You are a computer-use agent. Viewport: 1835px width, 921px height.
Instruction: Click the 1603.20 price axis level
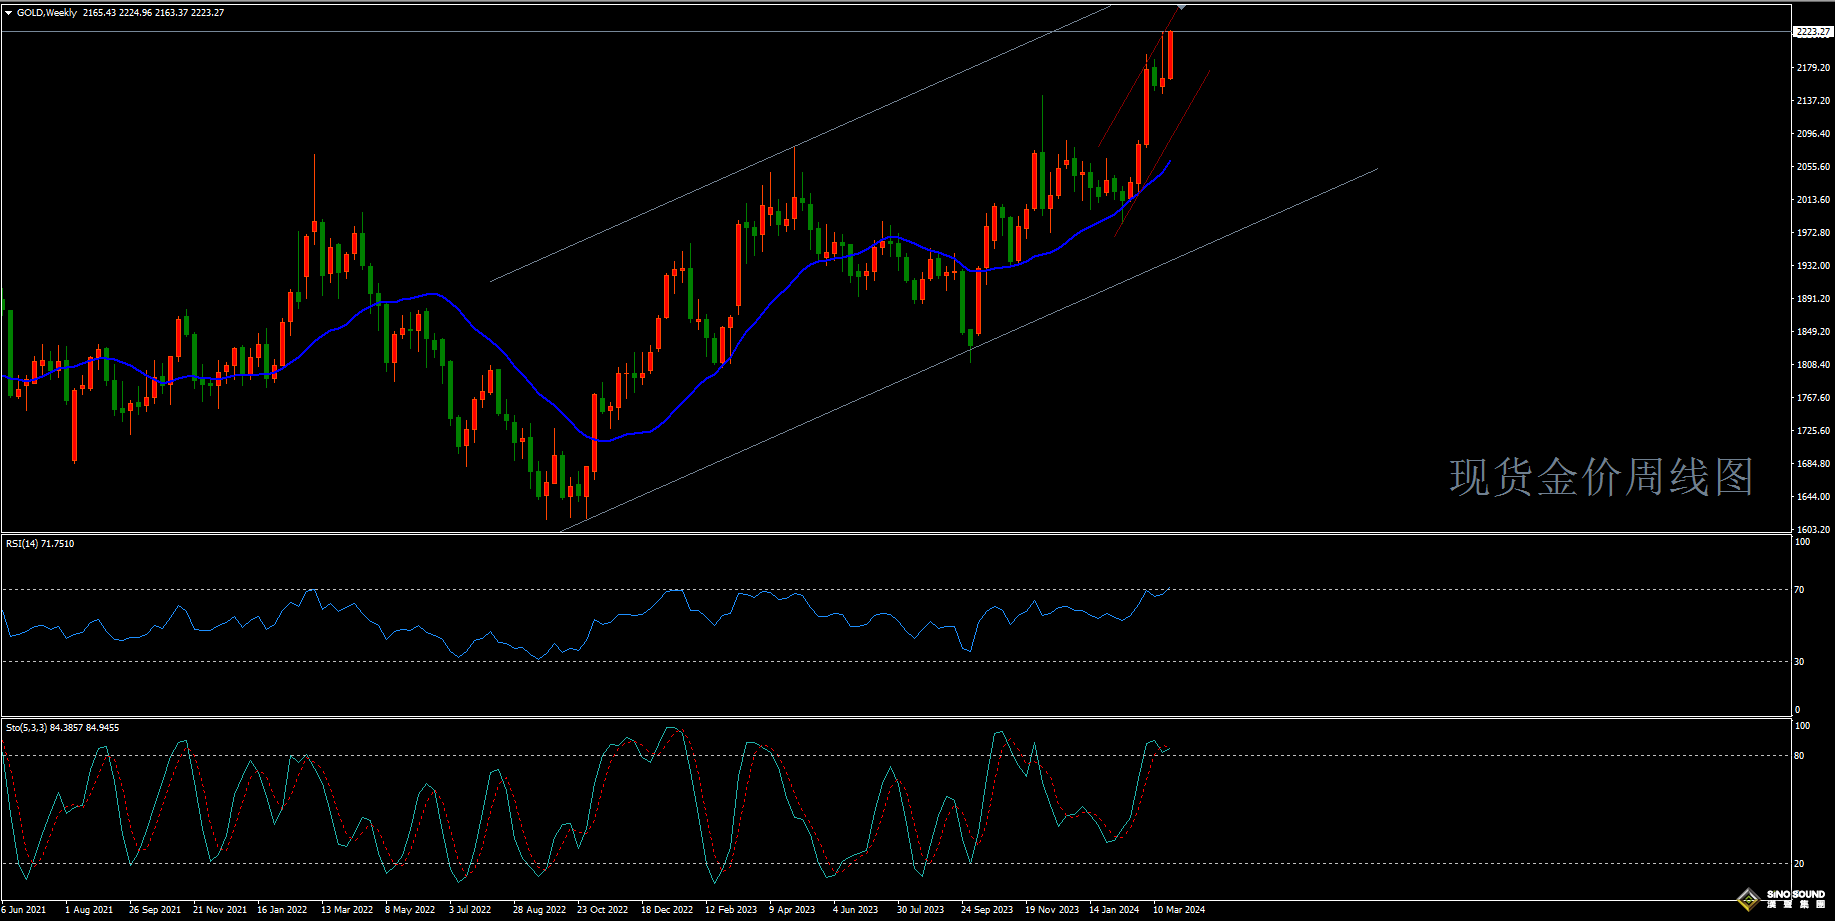1813,530
